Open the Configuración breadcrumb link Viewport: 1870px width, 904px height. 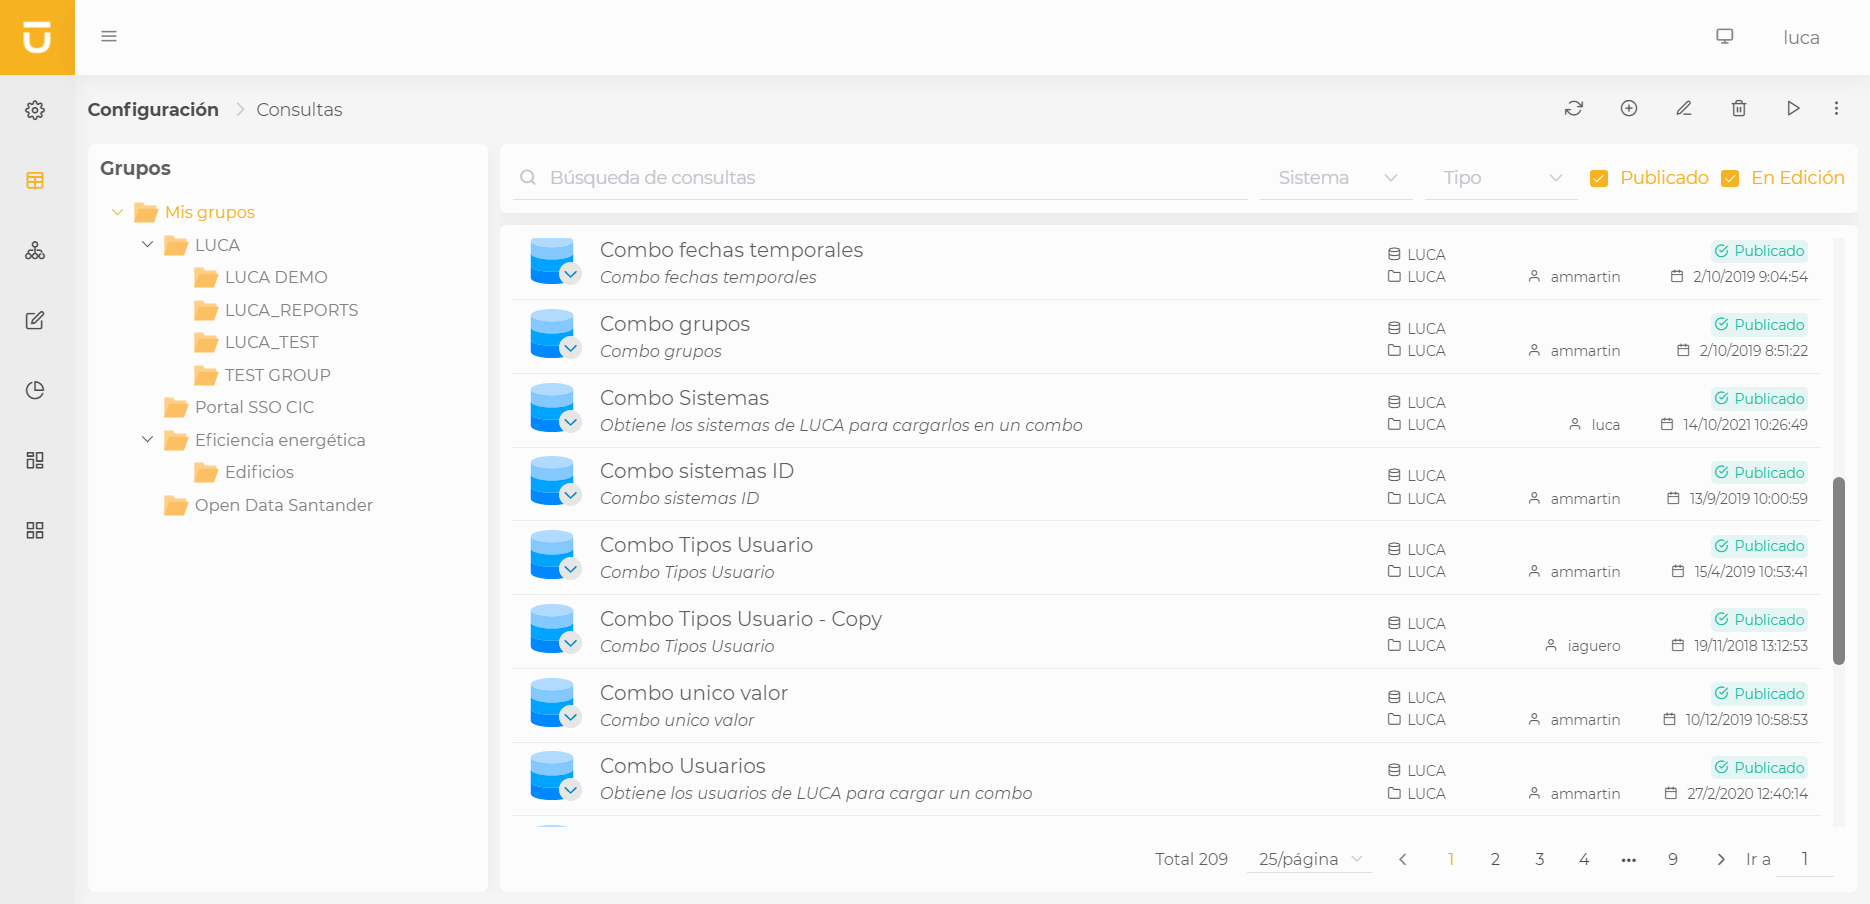click(x=153, y=109)
